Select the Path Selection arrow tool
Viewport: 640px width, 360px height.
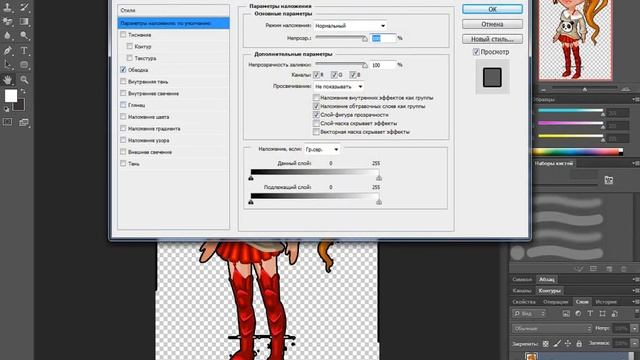pyautogui.click(x=8, y=65)
